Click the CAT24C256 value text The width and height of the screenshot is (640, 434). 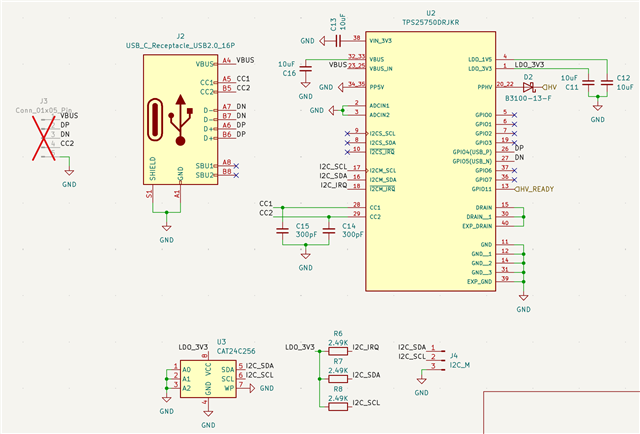coord(236,351)
